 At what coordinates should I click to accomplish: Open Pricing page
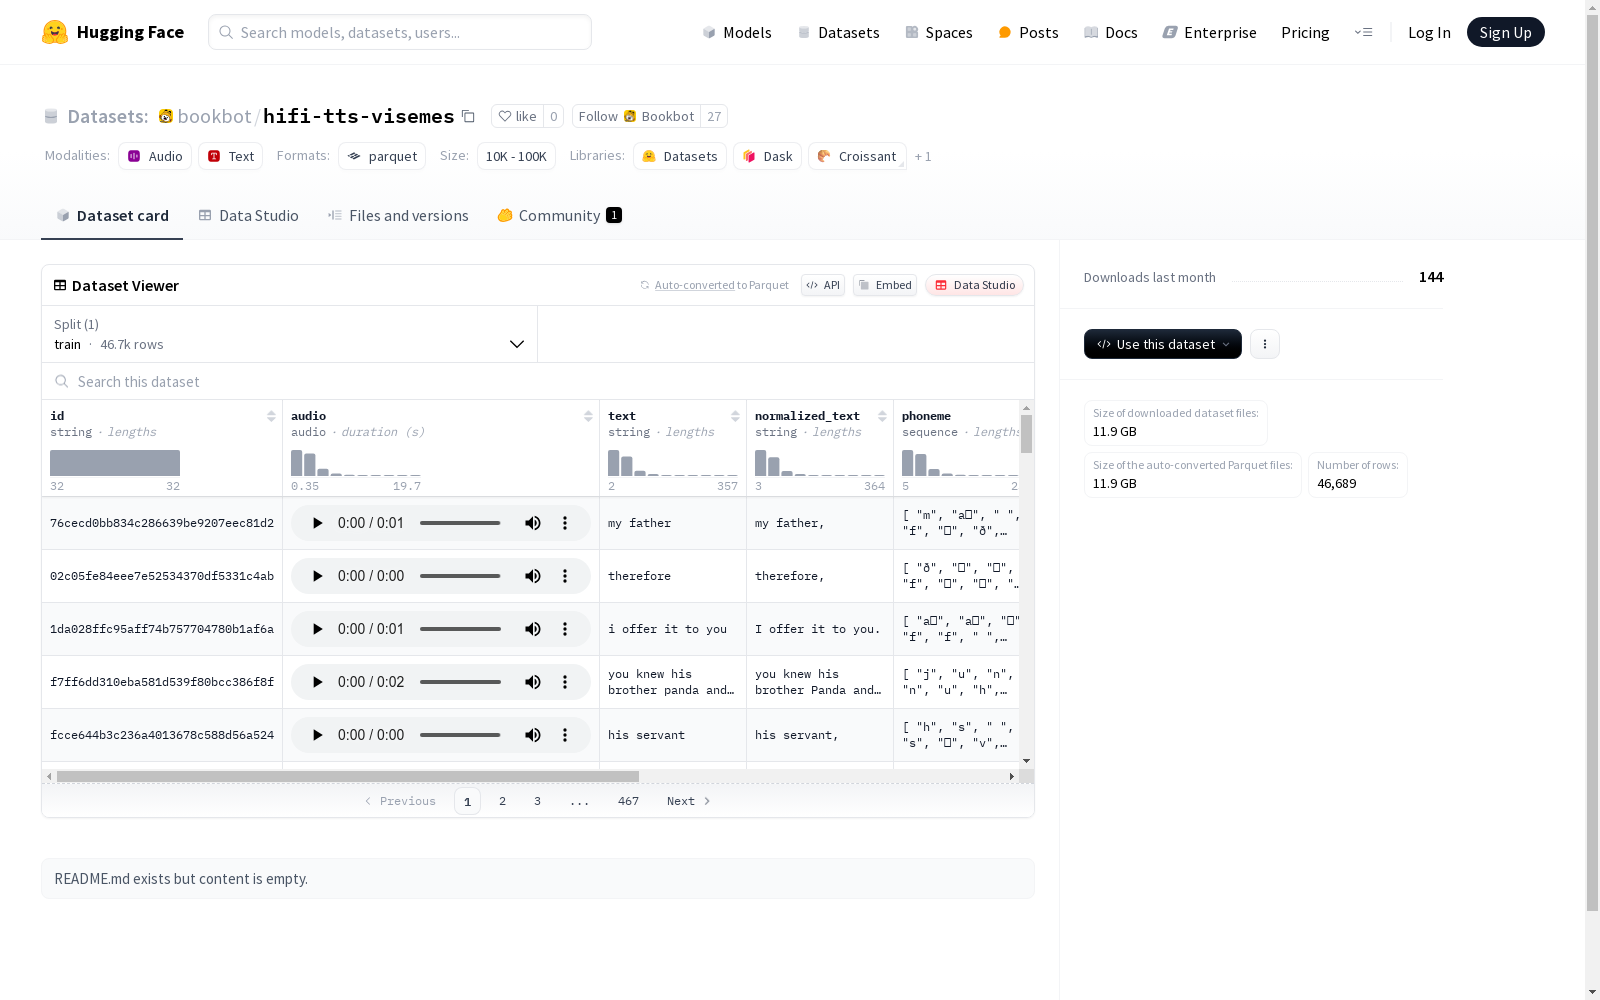(1305, 32)
